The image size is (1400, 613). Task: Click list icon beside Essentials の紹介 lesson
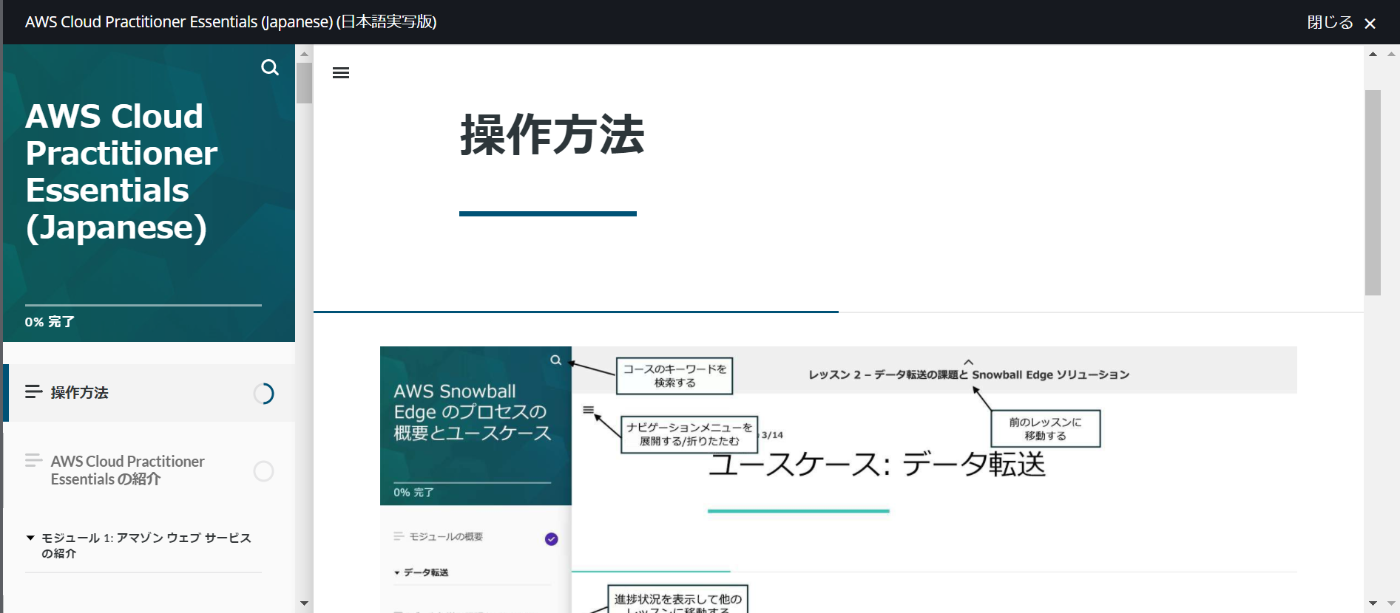(x=34, y=460)
